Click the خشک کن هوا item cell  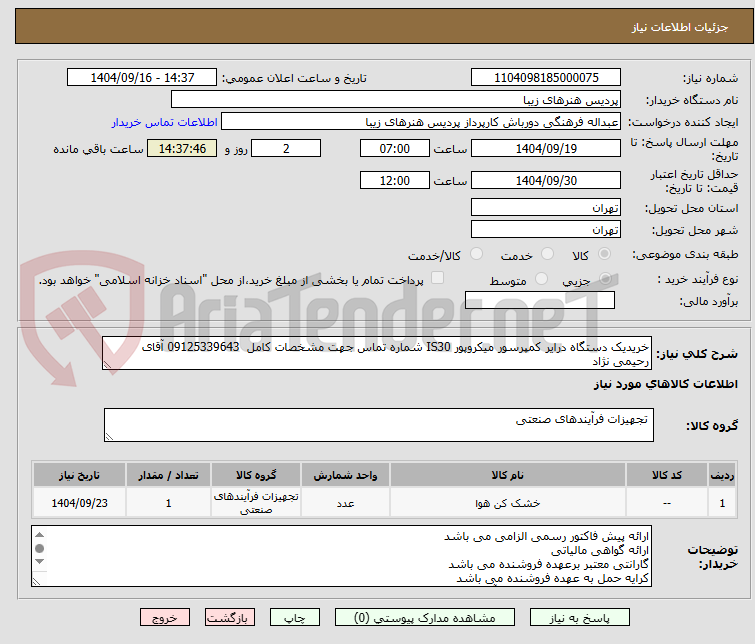coord(508,503)
